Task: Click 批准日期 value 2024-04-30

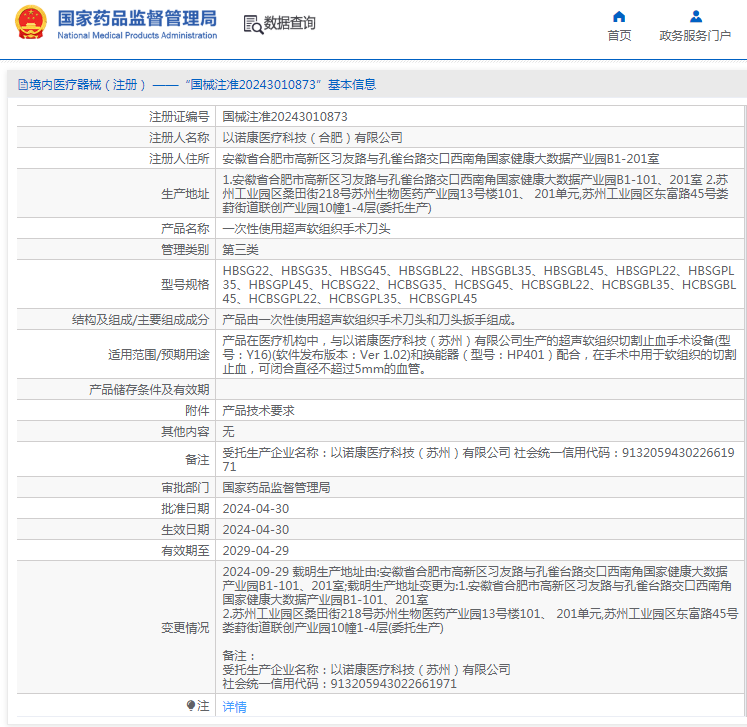Action: (256, 509)
